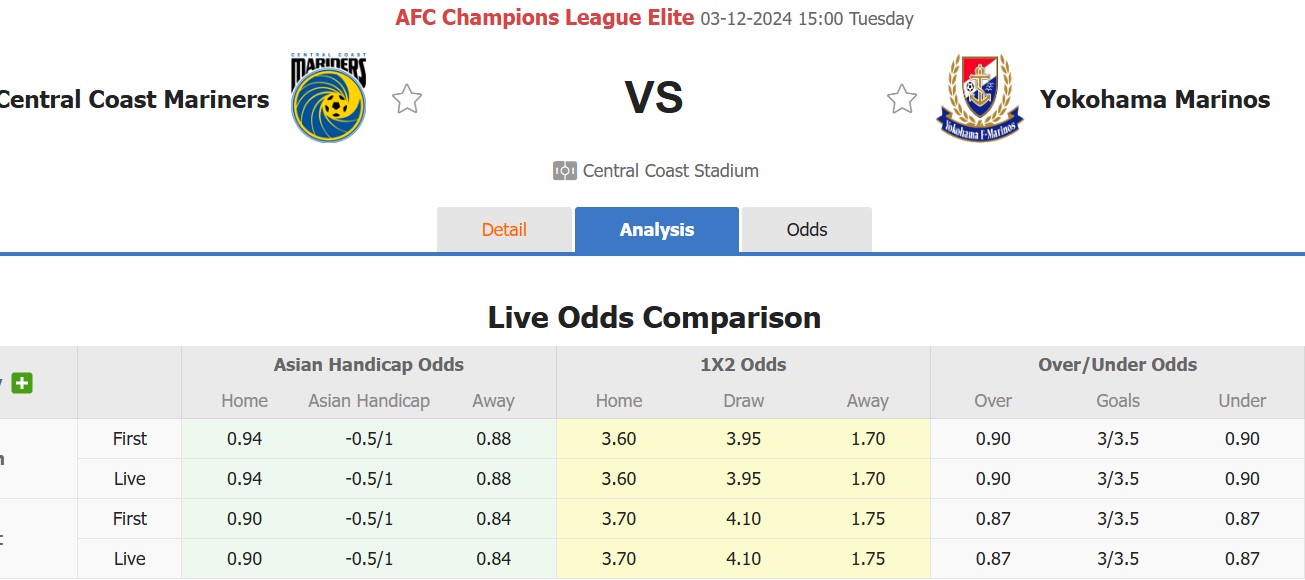The width and height of the screenshot is (1305, 580).
Task: Open AFC Champions League Elite link
Action: pyautogui.click(x=545, y=17)
